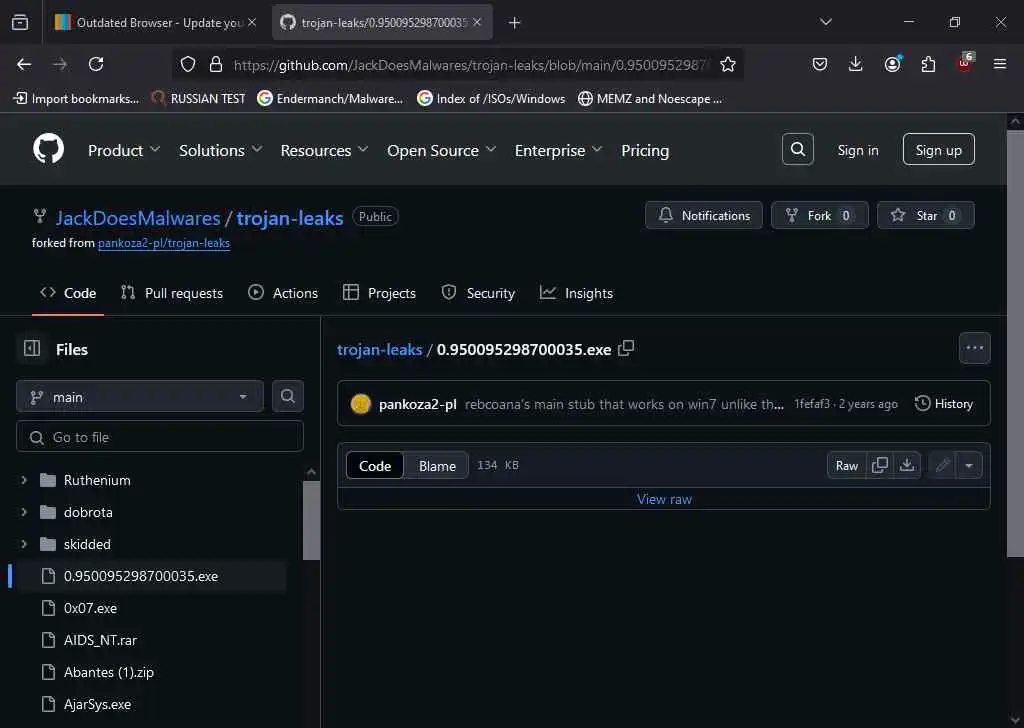Image resolution: width=1024 pixels, height=728 pixels.
Task: Open the commit History link
Action: [x=944, y=404]
